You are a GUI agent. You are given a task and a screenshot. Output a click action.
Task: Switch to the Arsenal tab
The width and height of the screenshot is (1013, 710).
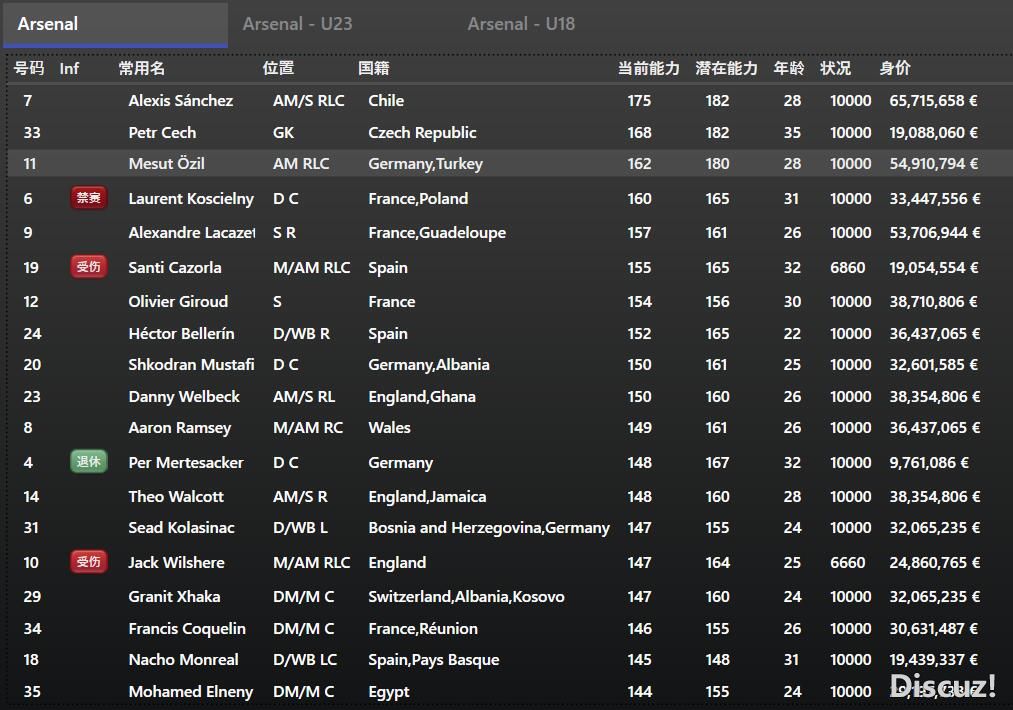[115, 24]
